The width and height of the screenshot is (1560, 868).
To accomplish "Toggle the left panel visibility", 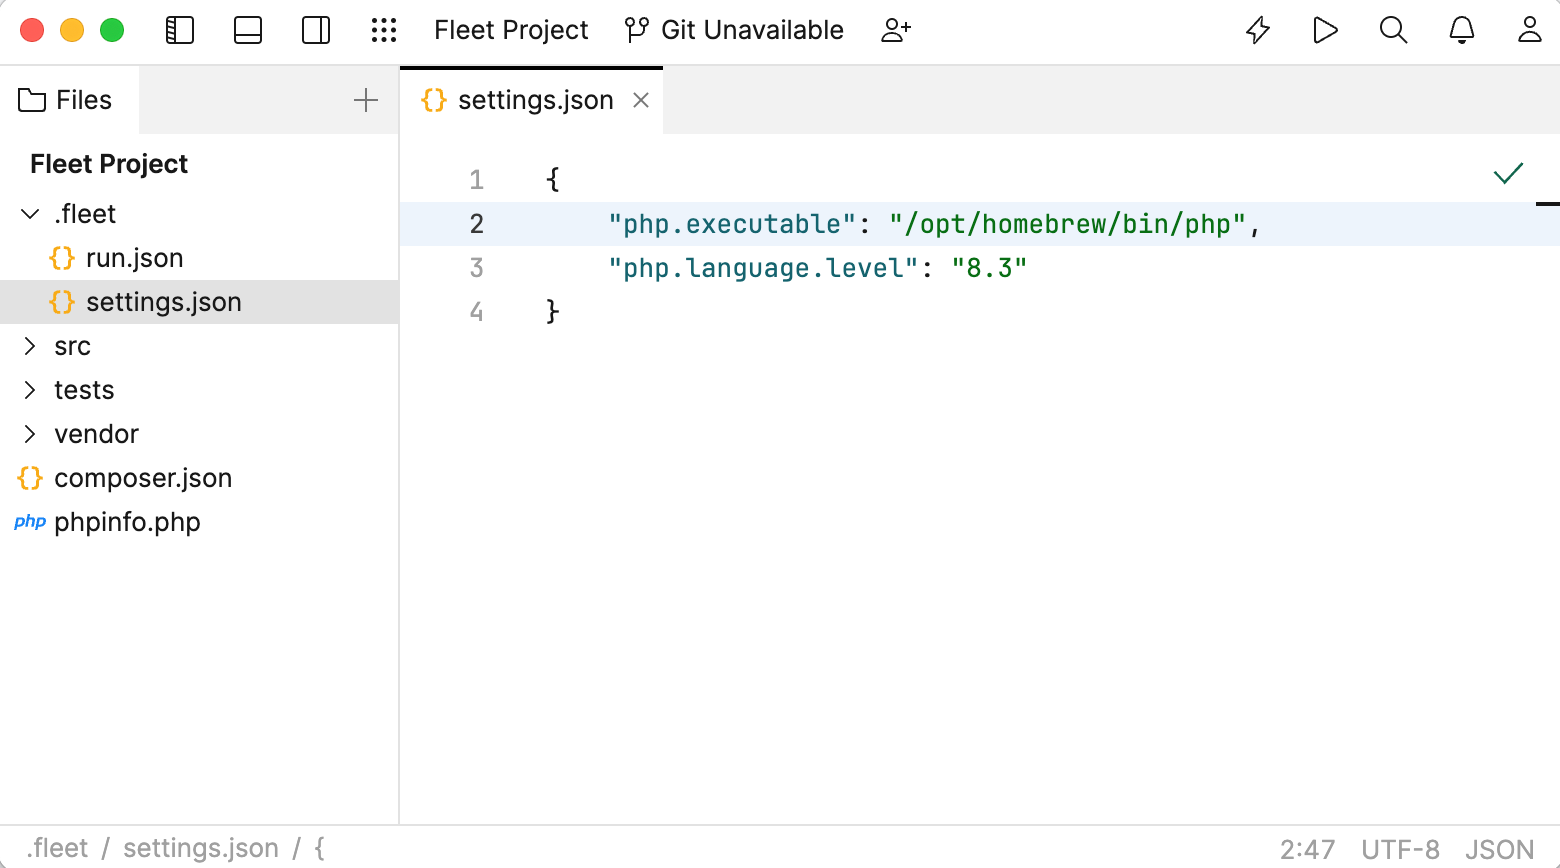I will click(x=180, y=30).
